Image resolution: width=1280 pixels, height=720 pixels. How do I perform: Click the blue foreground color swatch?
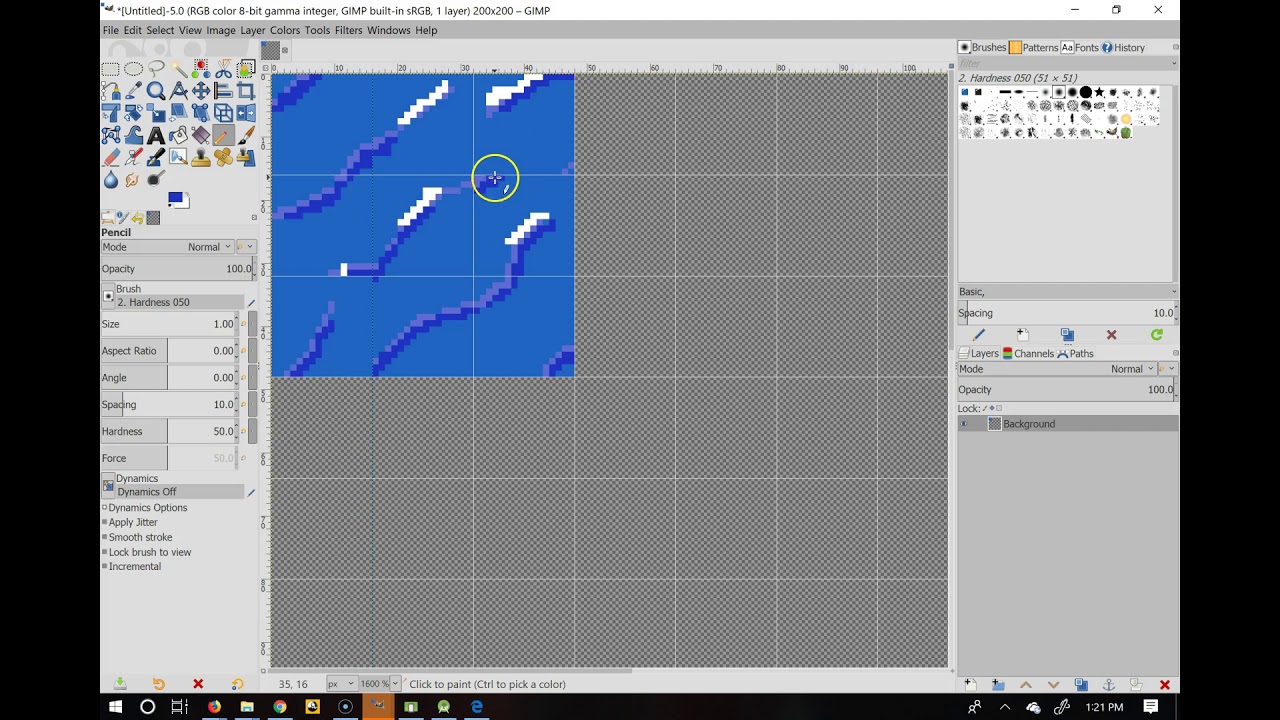pyautogui.click(x=175, y=198)
